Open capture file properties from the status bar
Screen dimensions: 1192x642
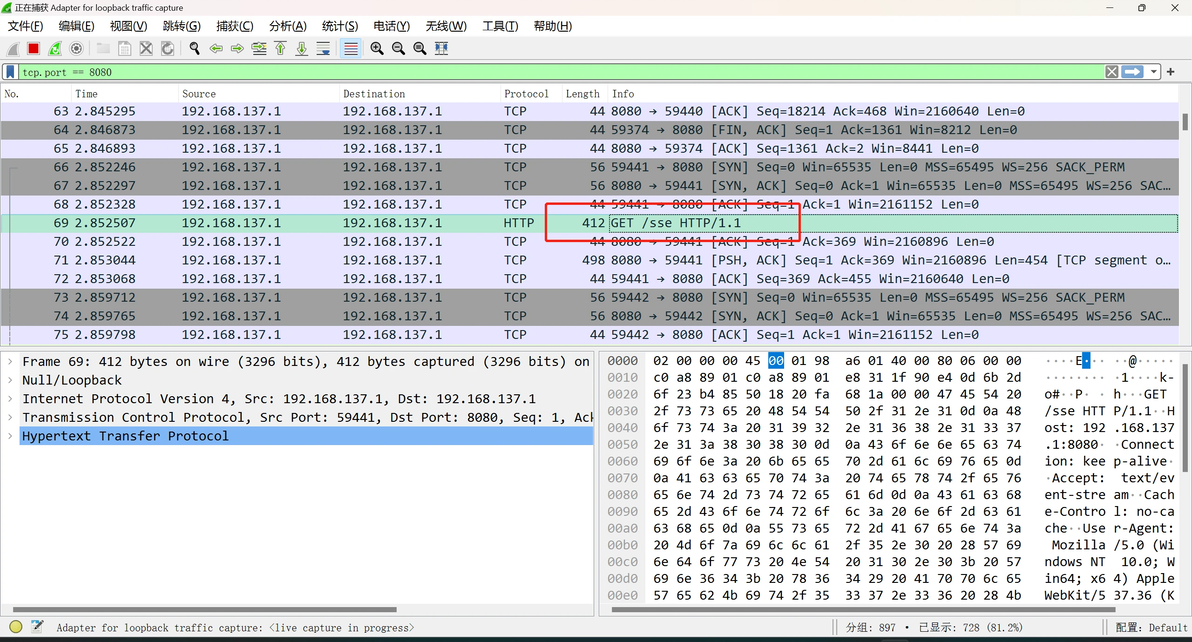[37, 627]
